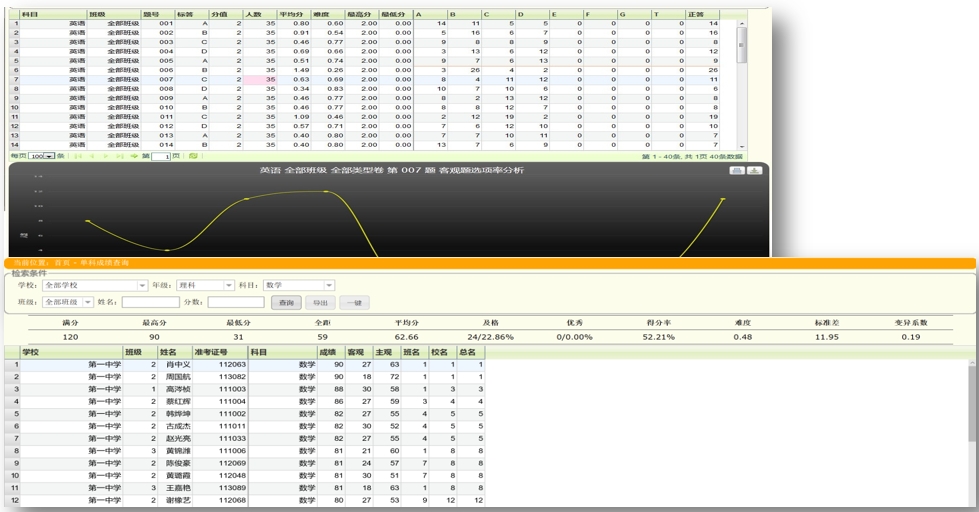Viewport: 979px width, 512px height.
Task: Sort by 正答 column header in item table
Action: [x=702, y=14]
